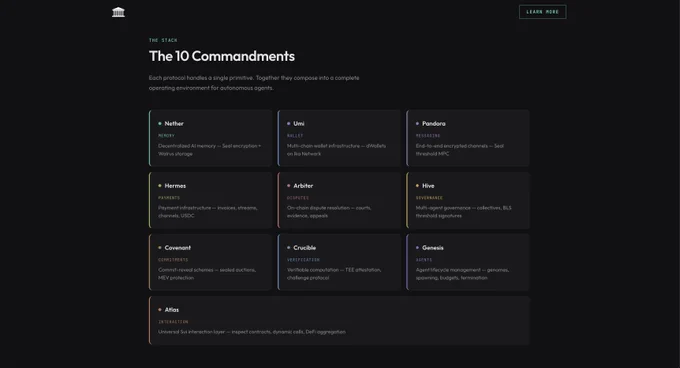This screenshot has height=368, width=680.
Task: Click the VERIFICATION tag under Crucible
Action: [303, 260]
